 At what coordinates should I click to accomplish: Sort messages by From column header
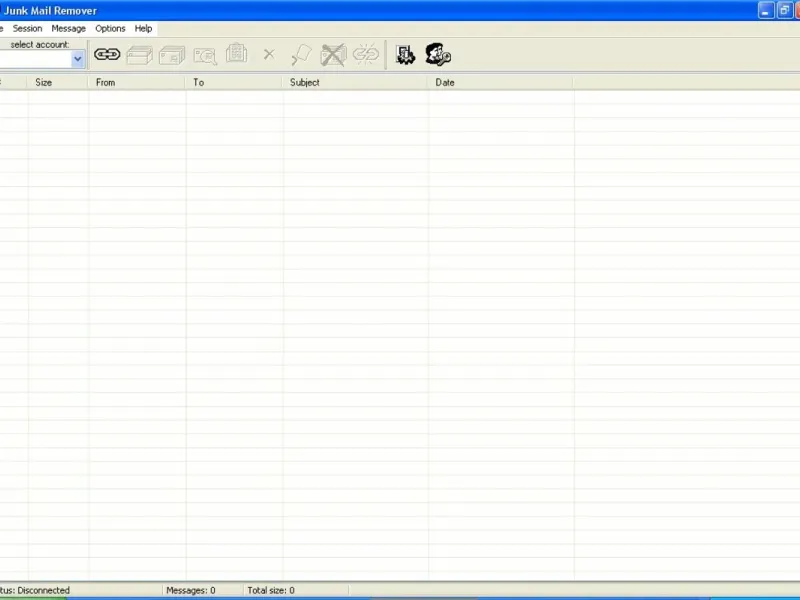coord(136,82)
